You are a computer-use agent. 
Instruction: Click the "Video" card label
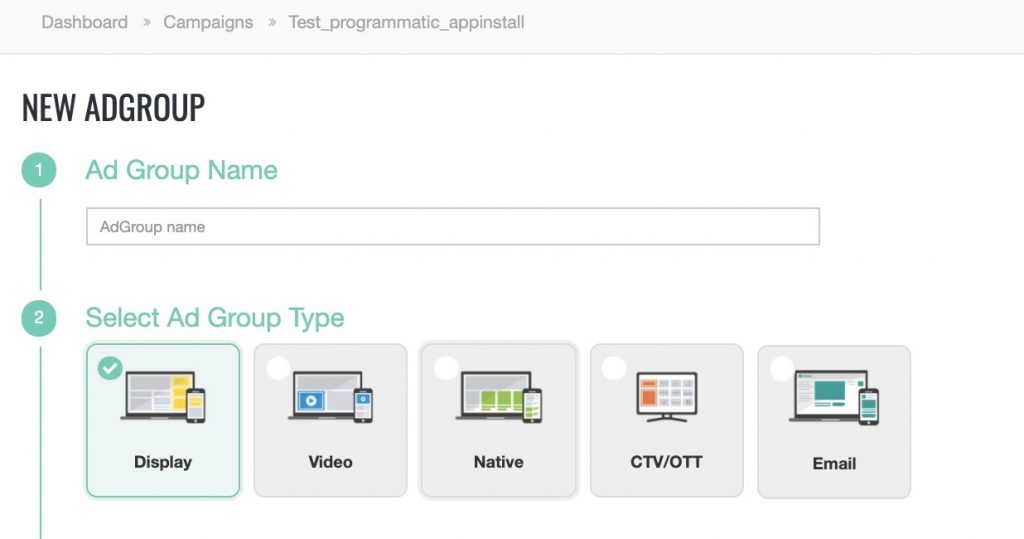[x=330, y=462]
